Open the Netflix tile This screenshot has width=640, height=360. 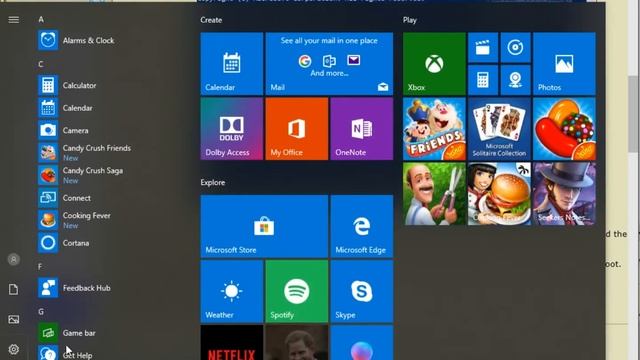click(232, 343)
